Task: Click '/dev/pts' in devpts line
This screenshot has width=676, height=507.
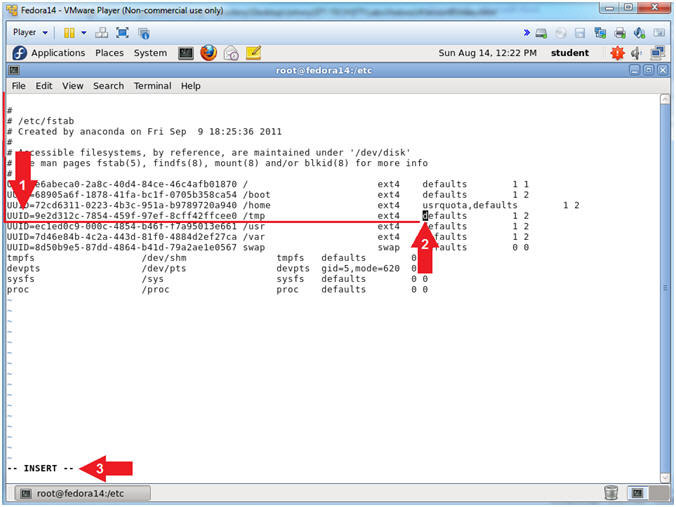Action: 164,269
